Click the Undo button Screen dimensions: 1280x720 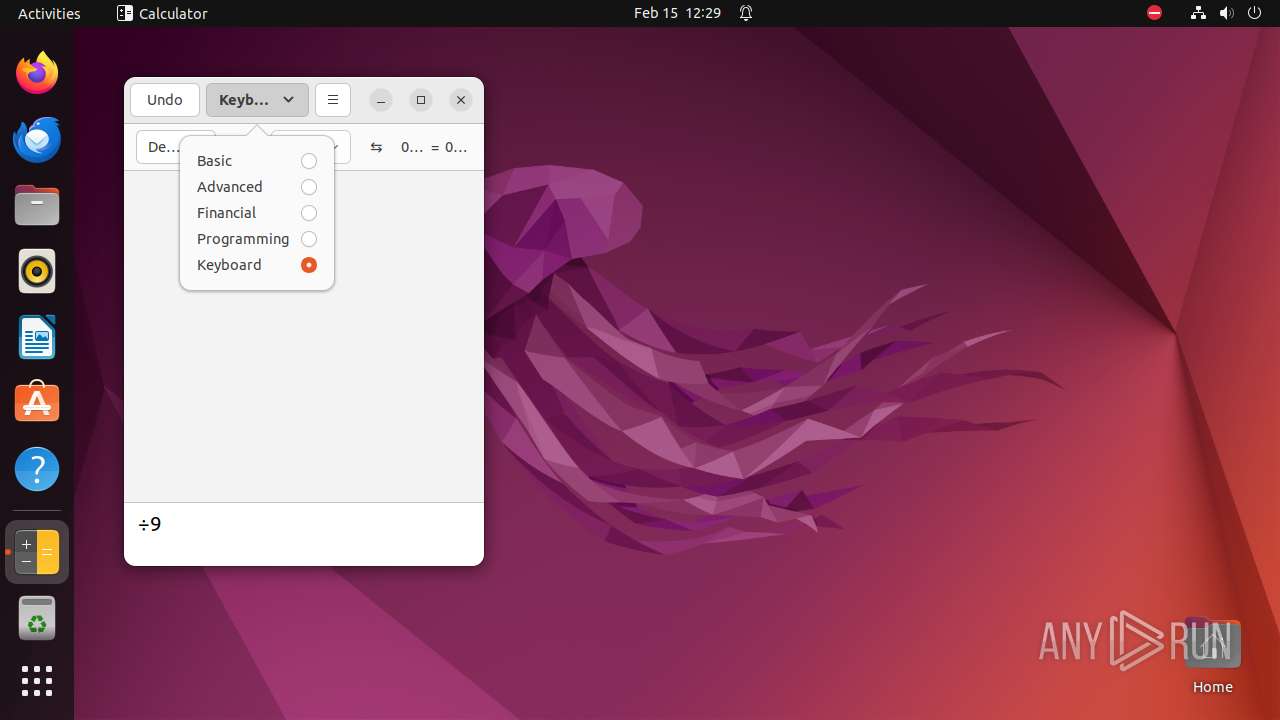click(x=165, y=100)
